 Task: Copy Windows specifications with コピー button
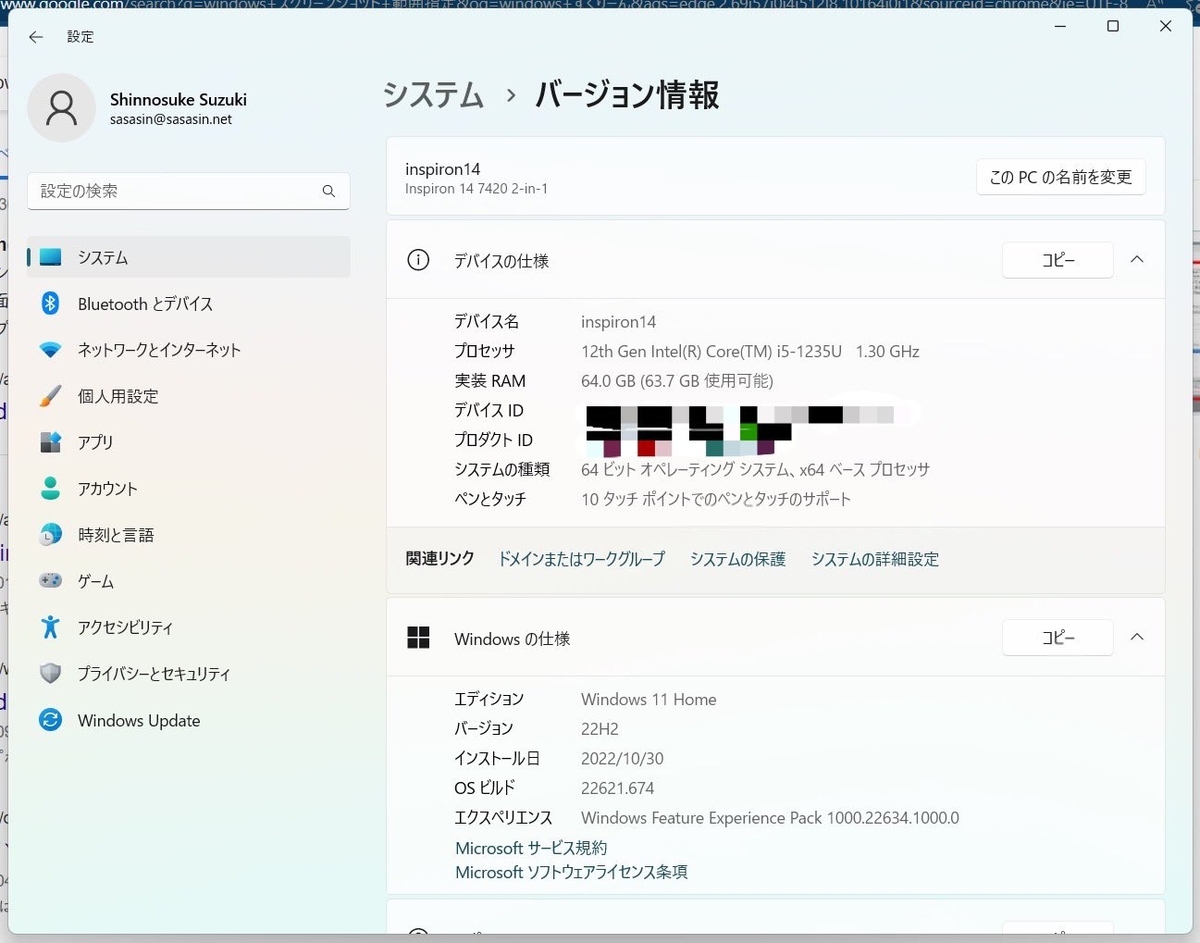(x=1057, y=638)
